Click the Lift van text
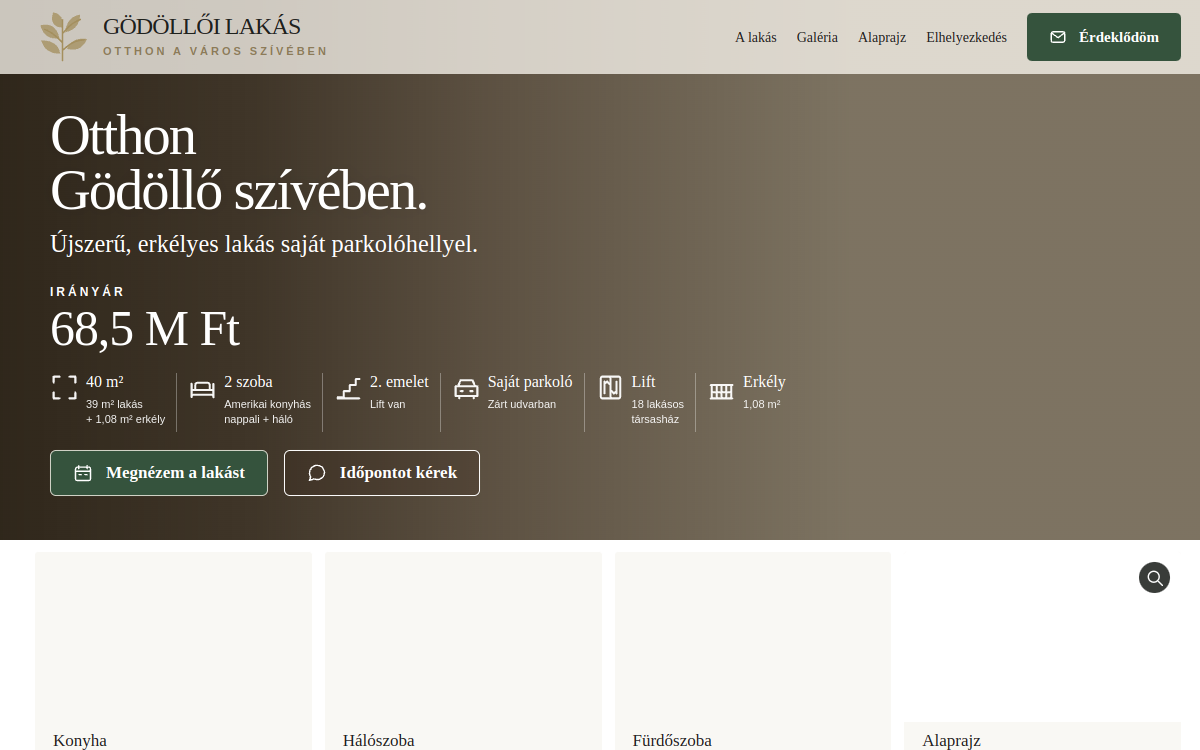Image resolution: width=1200 pixels, height=750 pixels. tap(387, 404)
